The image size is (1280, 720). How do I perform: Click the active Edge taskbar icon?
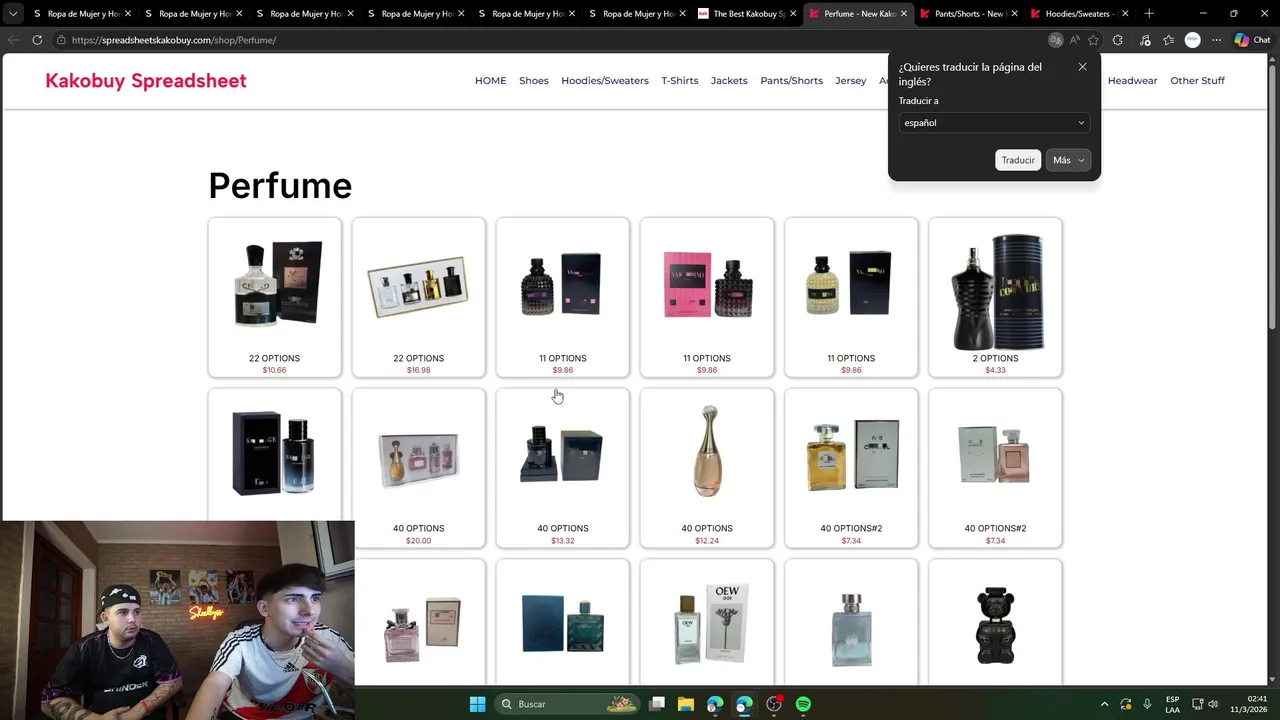pyautogui.click(x=744, y=704)
